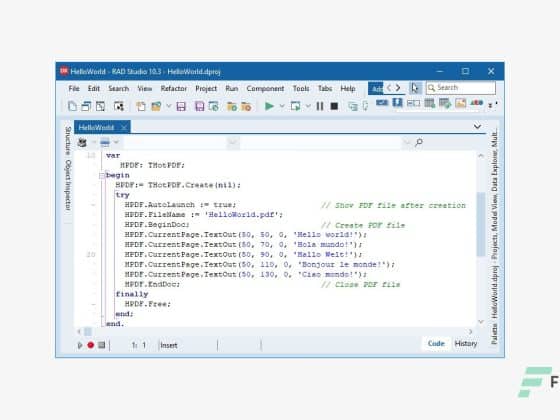Pause the running program

click(x=320, y=106)
